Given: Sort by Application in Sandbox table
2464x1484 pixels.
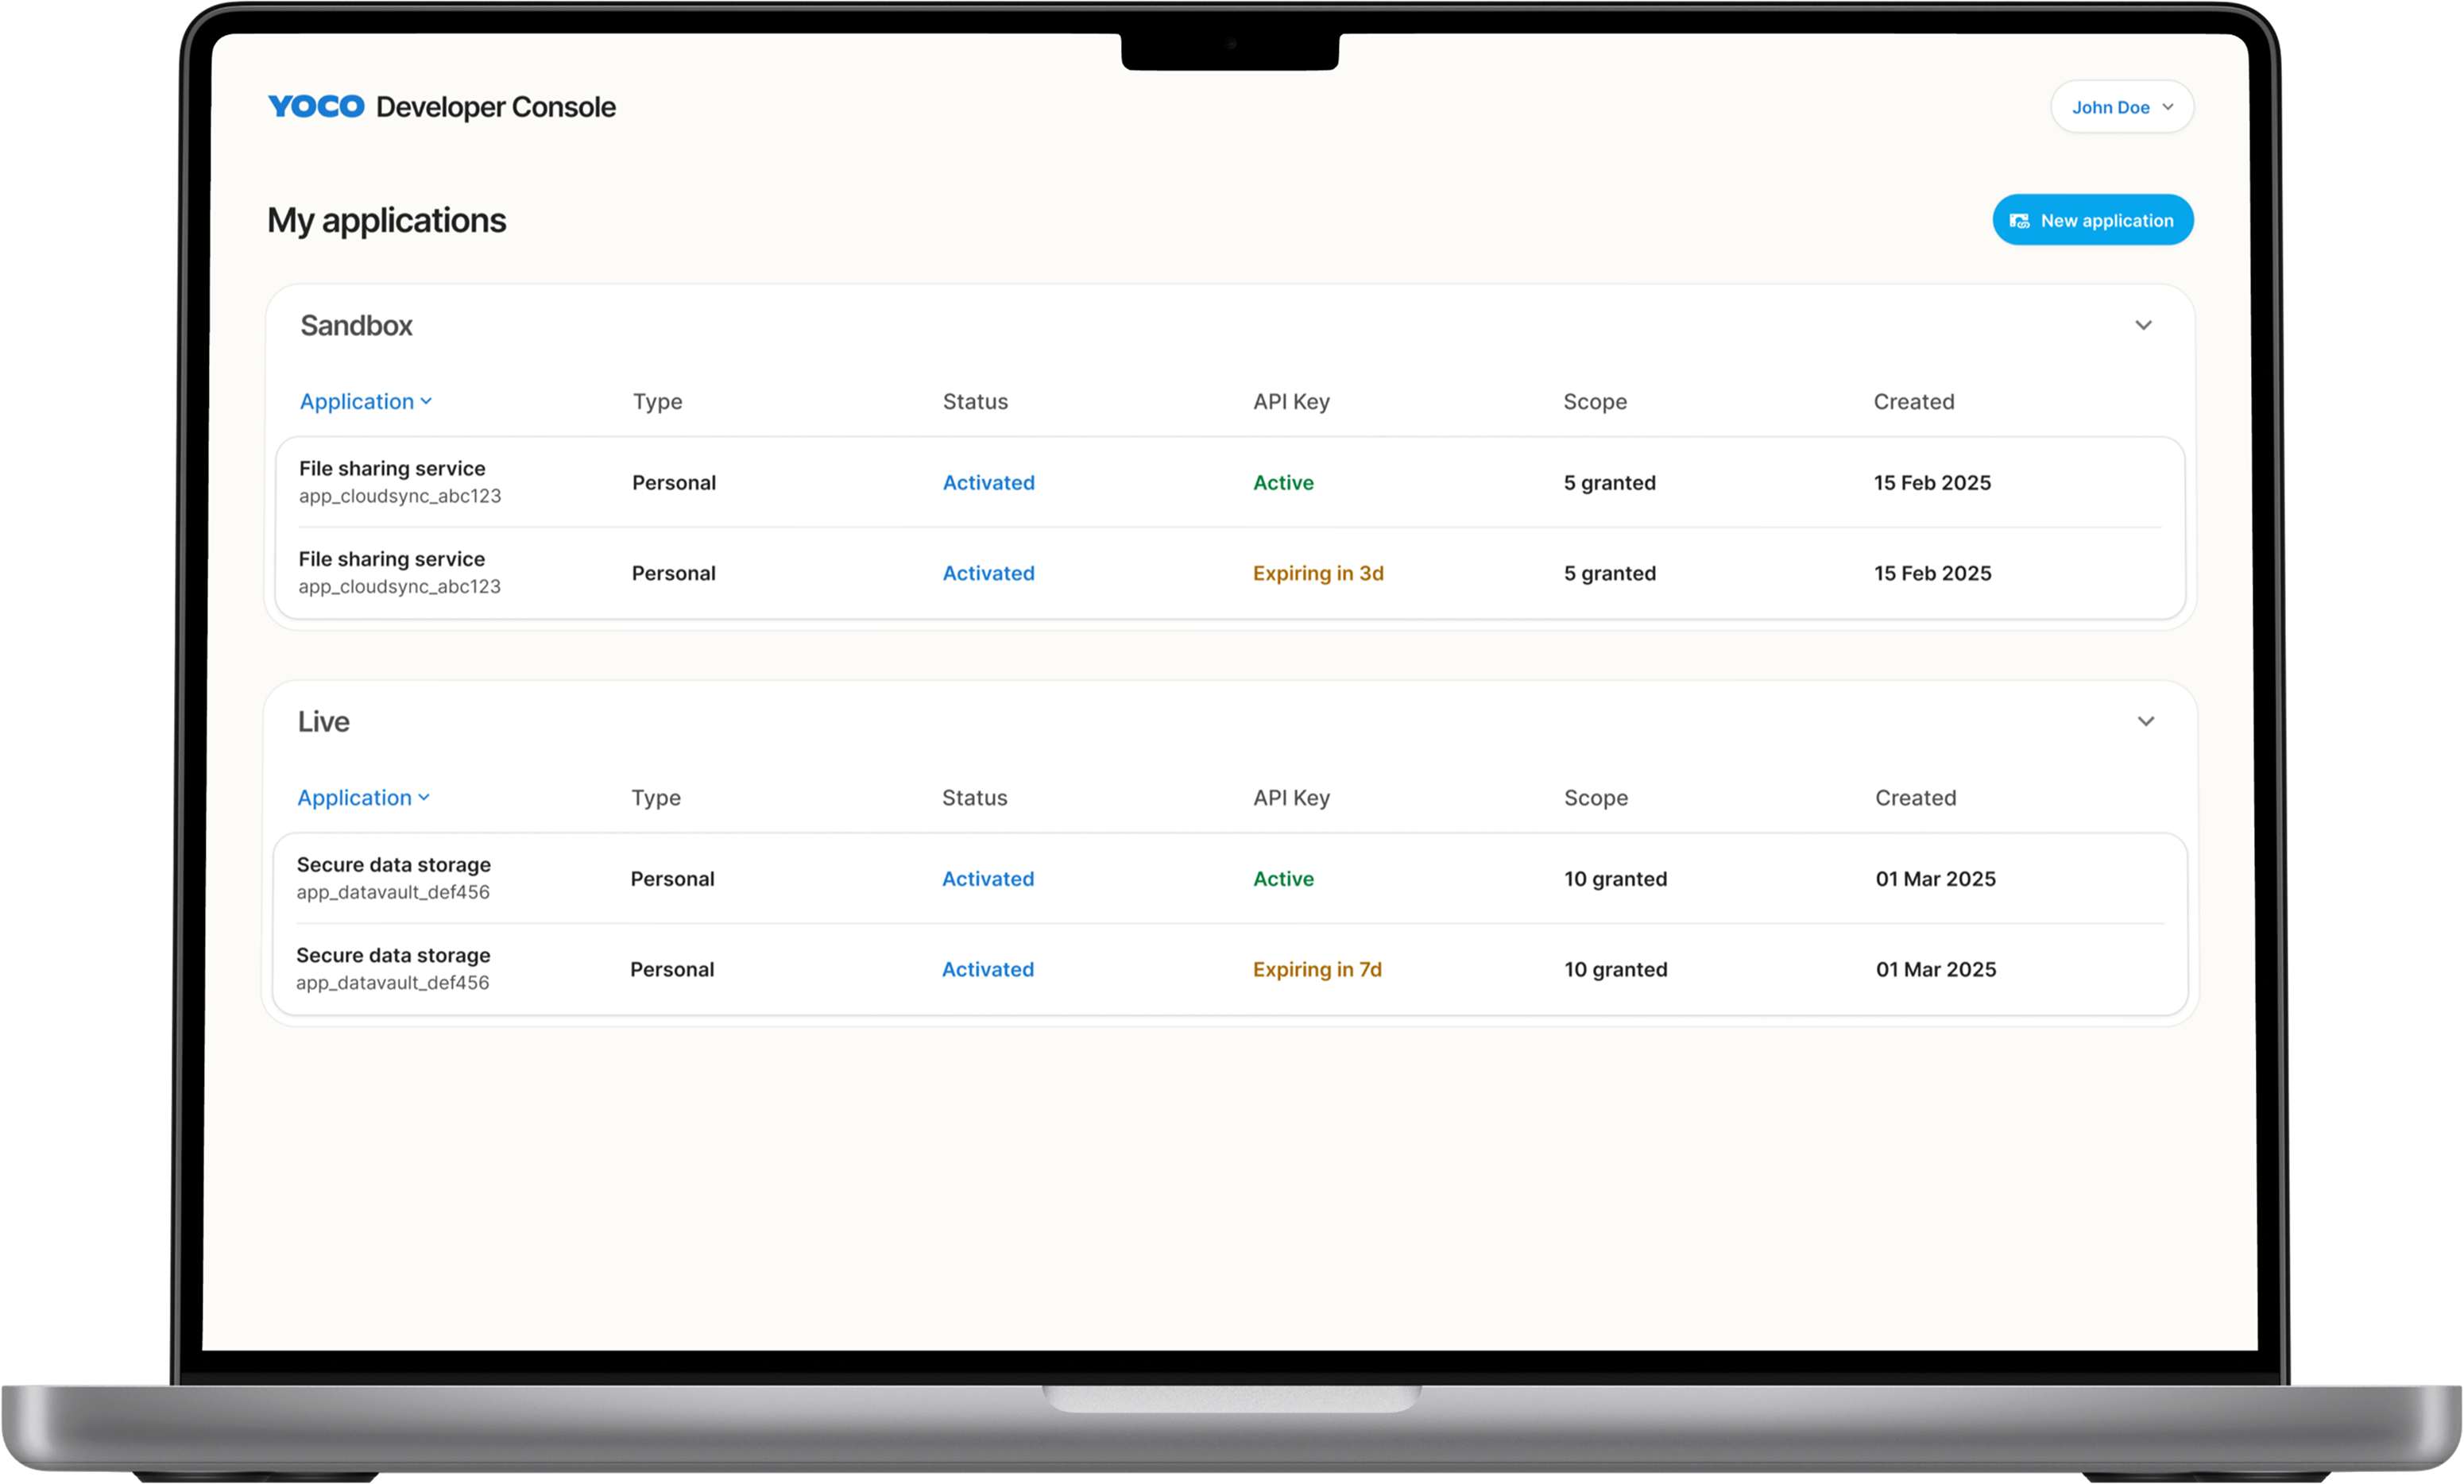Looking at the screenshot, I should click(366, 401).
